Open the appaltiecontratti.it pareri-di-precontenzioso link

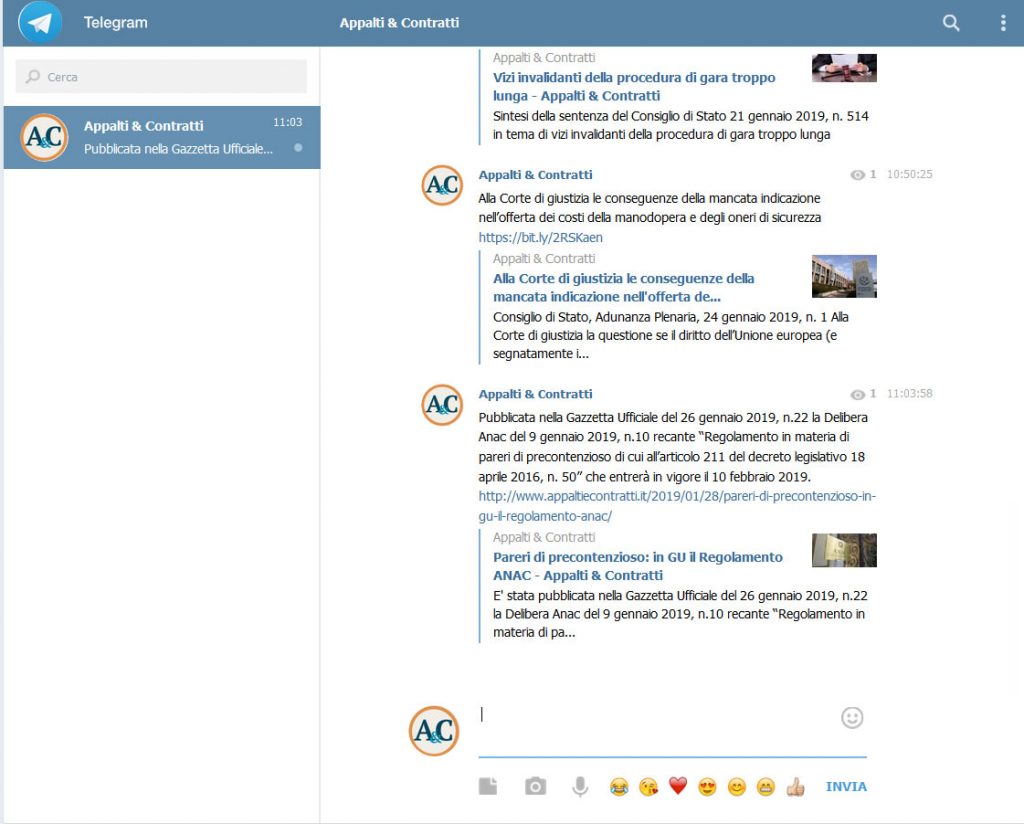coord(677,506)
